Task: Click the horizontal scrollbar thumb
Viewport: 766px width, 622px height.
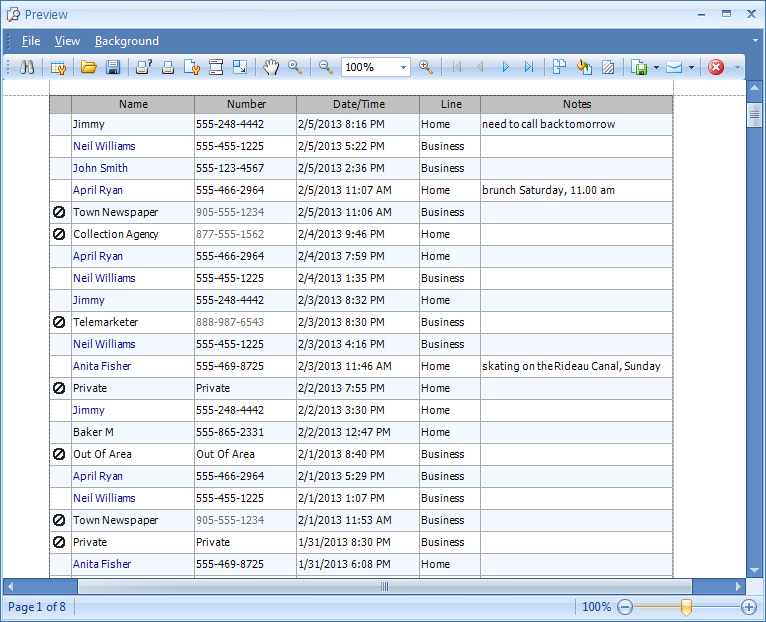Action: [384, 586]
